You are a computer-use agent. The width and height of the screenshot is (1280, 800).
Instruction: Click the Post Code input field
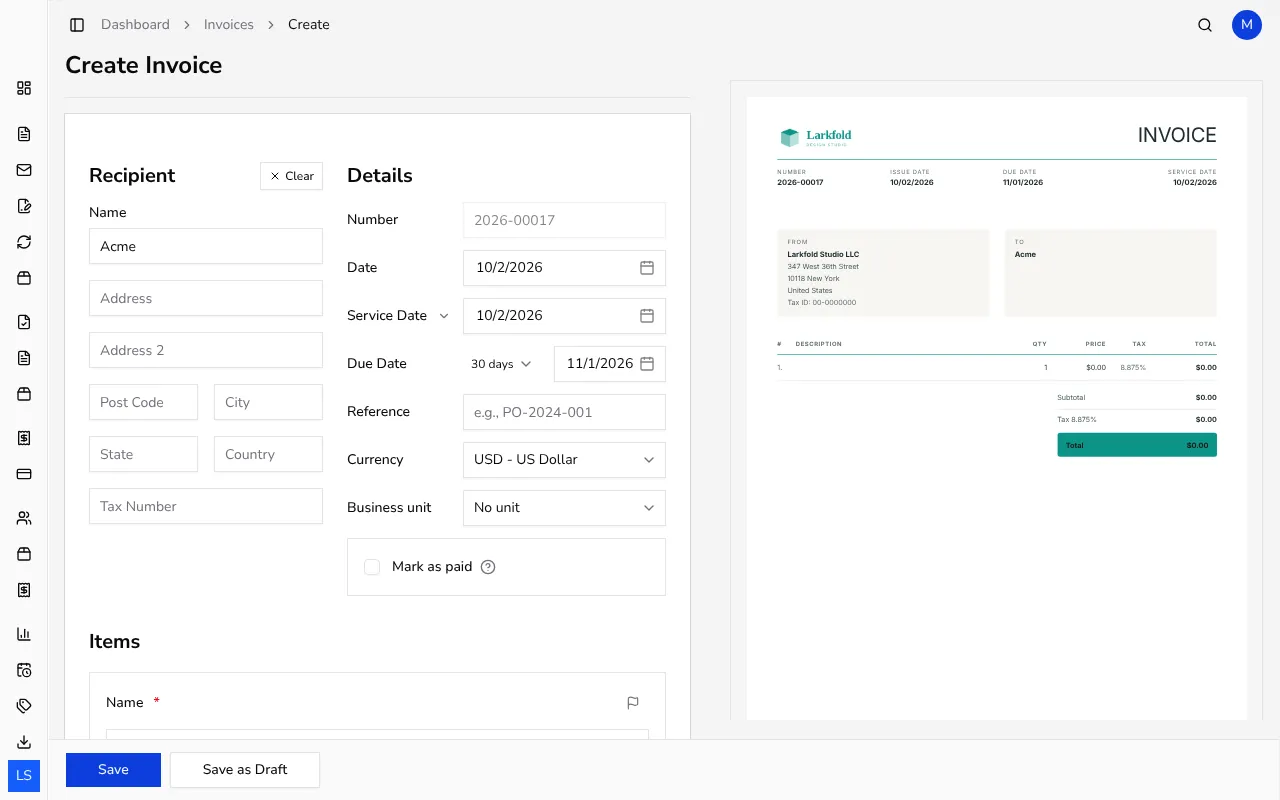pos(143,402)
